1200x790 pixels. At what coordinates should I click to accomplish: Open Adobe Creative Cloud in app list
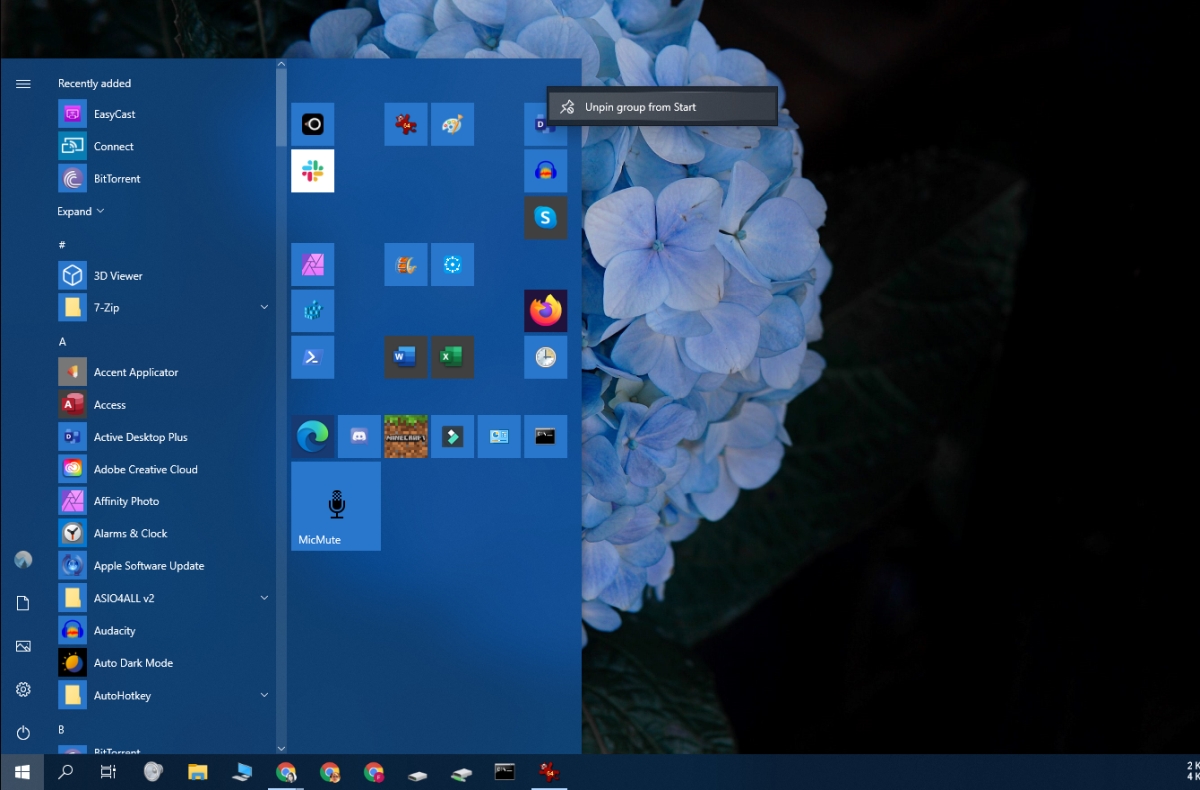click(x=163, y=469)
